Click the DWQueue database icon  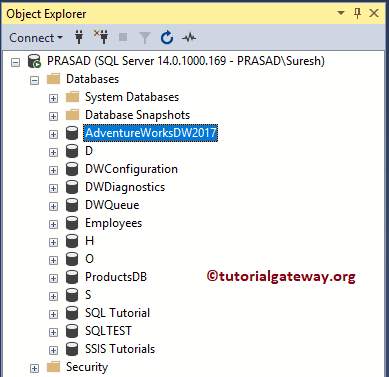click(x=72, y=205)
